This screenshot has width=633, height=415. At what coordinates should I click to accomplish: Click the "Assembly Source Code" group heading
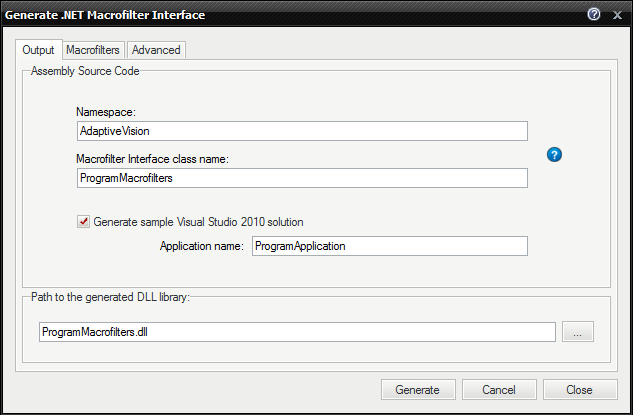click(x=86, y=71)
